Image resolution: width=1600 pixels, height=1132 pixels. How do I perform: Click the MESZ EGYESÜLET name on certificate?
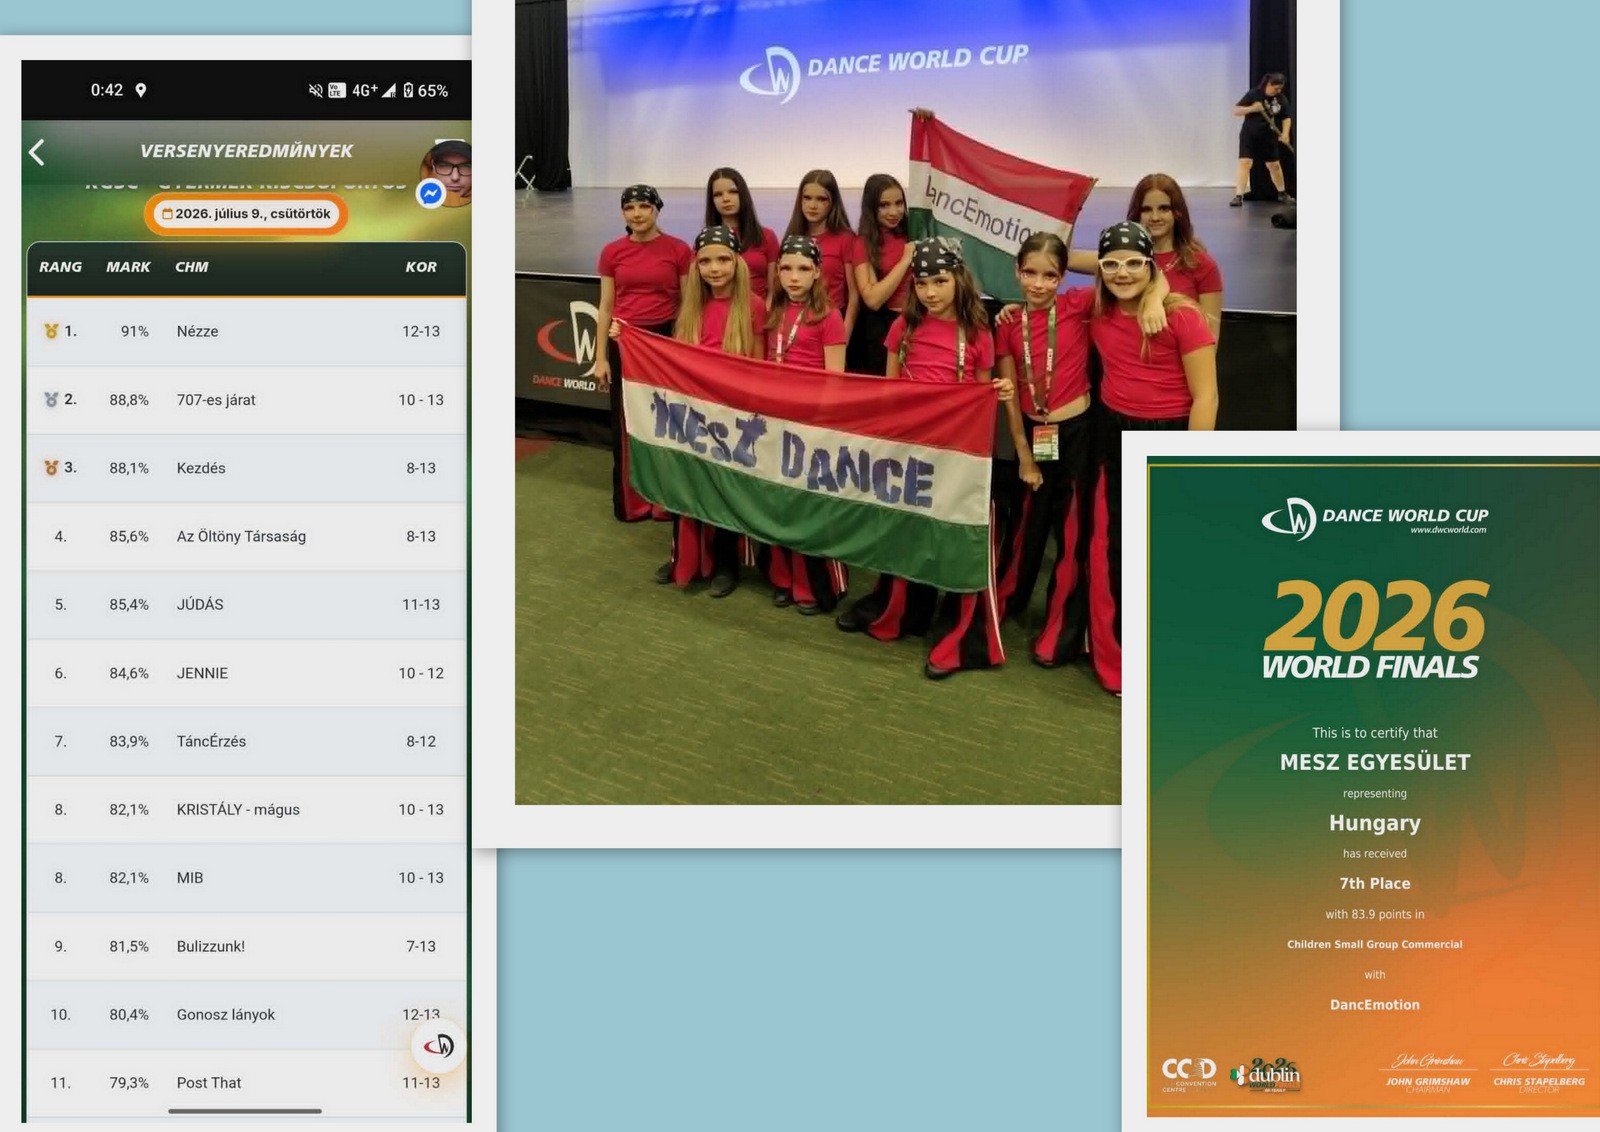pyautogui.click(x=1375, y=762)
